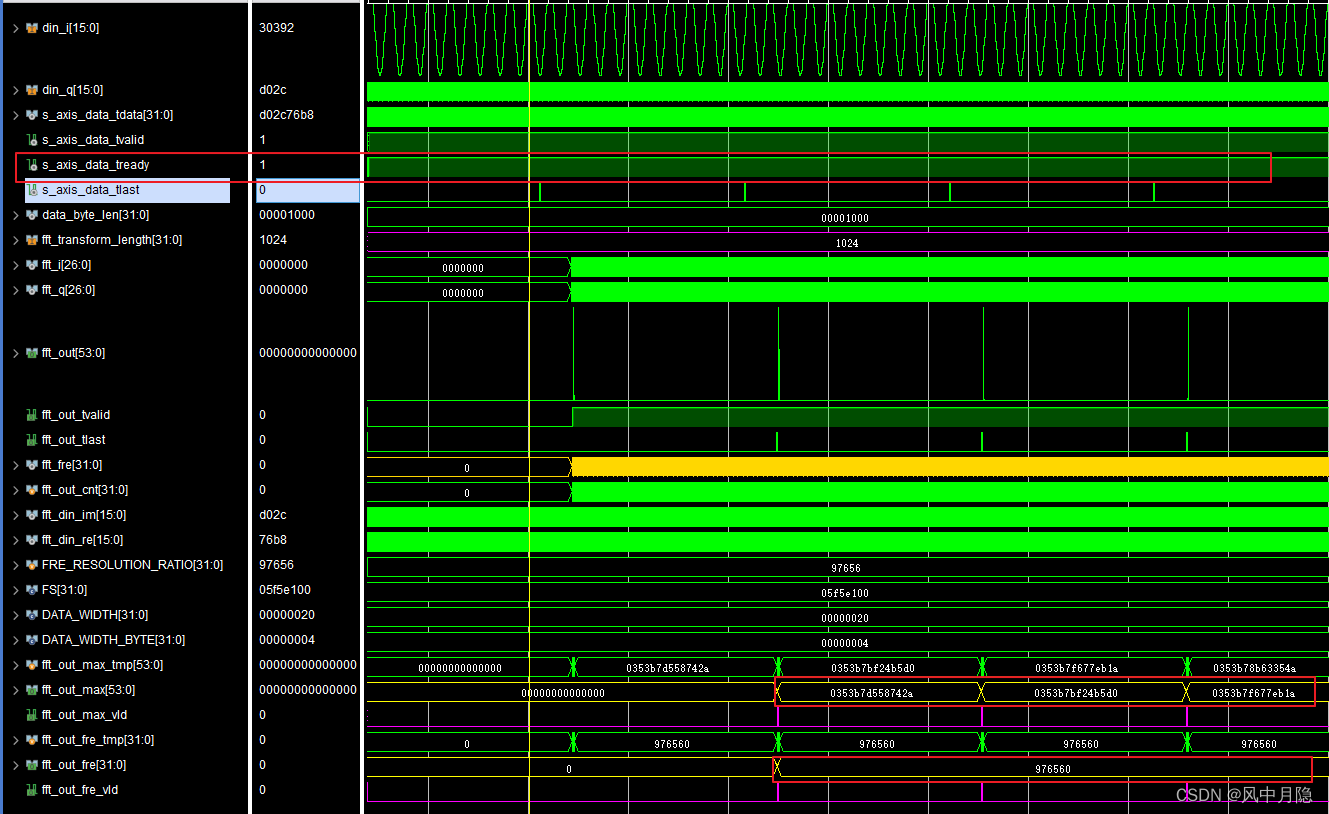Click the bus icon beside fft_q[26:0]

pyautogui.click(x=32, y=290)
